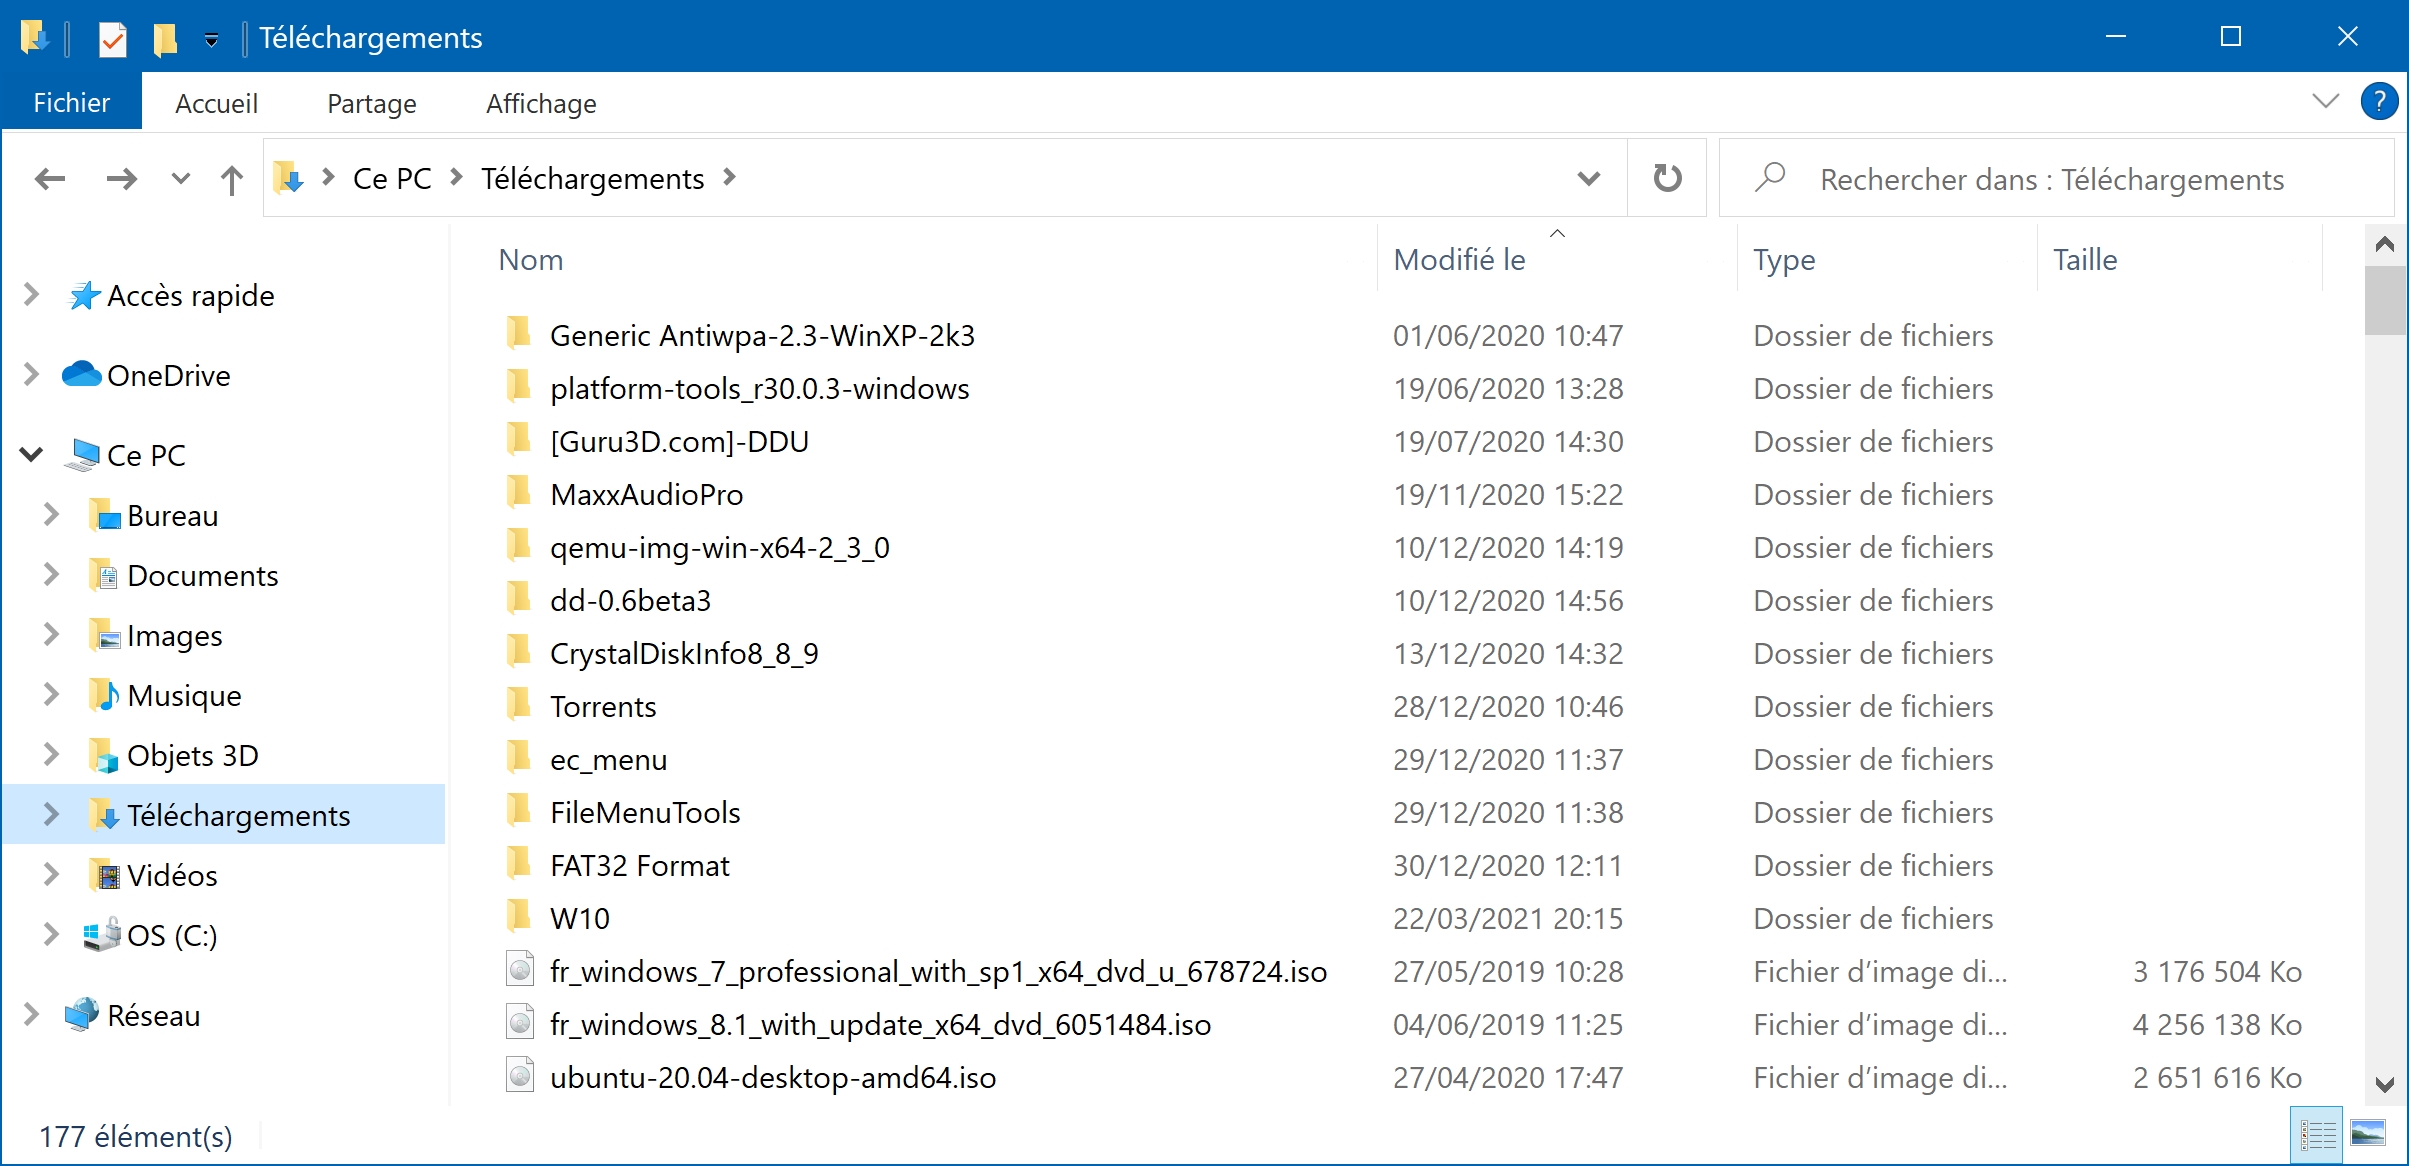The image size is (2409, 1166).
Task: Switch to Large icons view in status bar
Action: click(2368, 1134)
